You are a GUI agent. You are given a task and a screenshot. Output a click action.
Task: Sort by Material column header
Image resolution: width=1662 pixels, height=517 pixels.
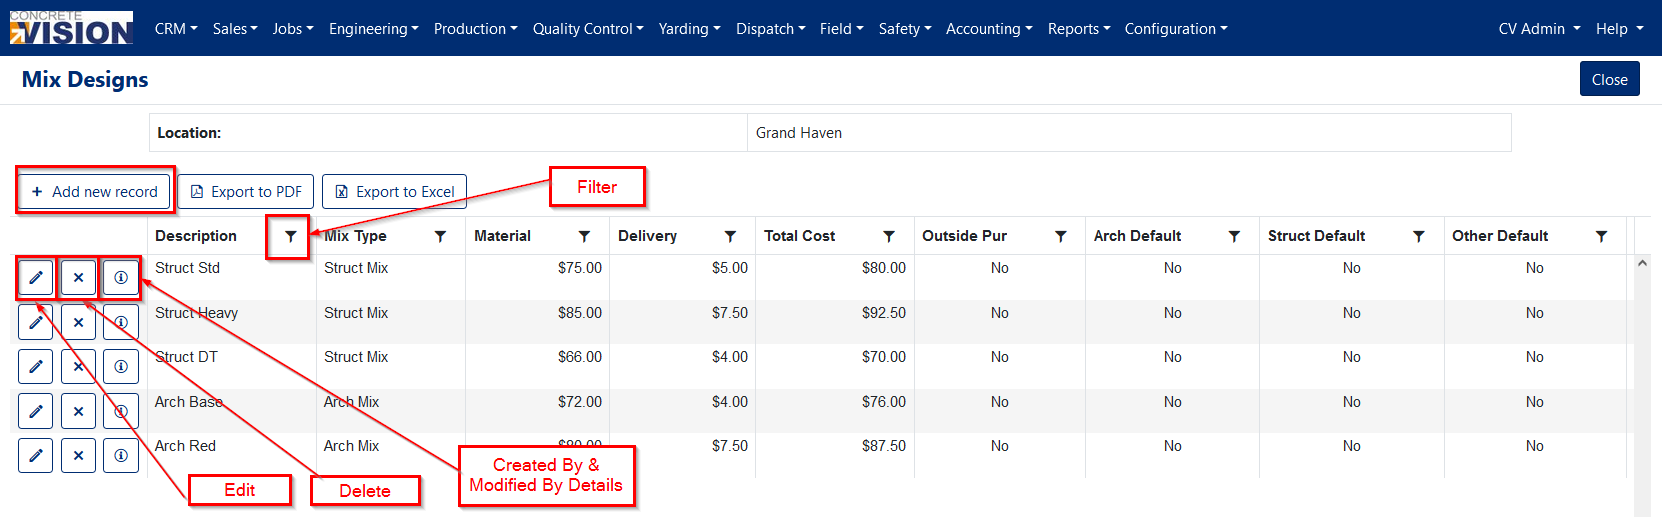click(x=502, y=236)
